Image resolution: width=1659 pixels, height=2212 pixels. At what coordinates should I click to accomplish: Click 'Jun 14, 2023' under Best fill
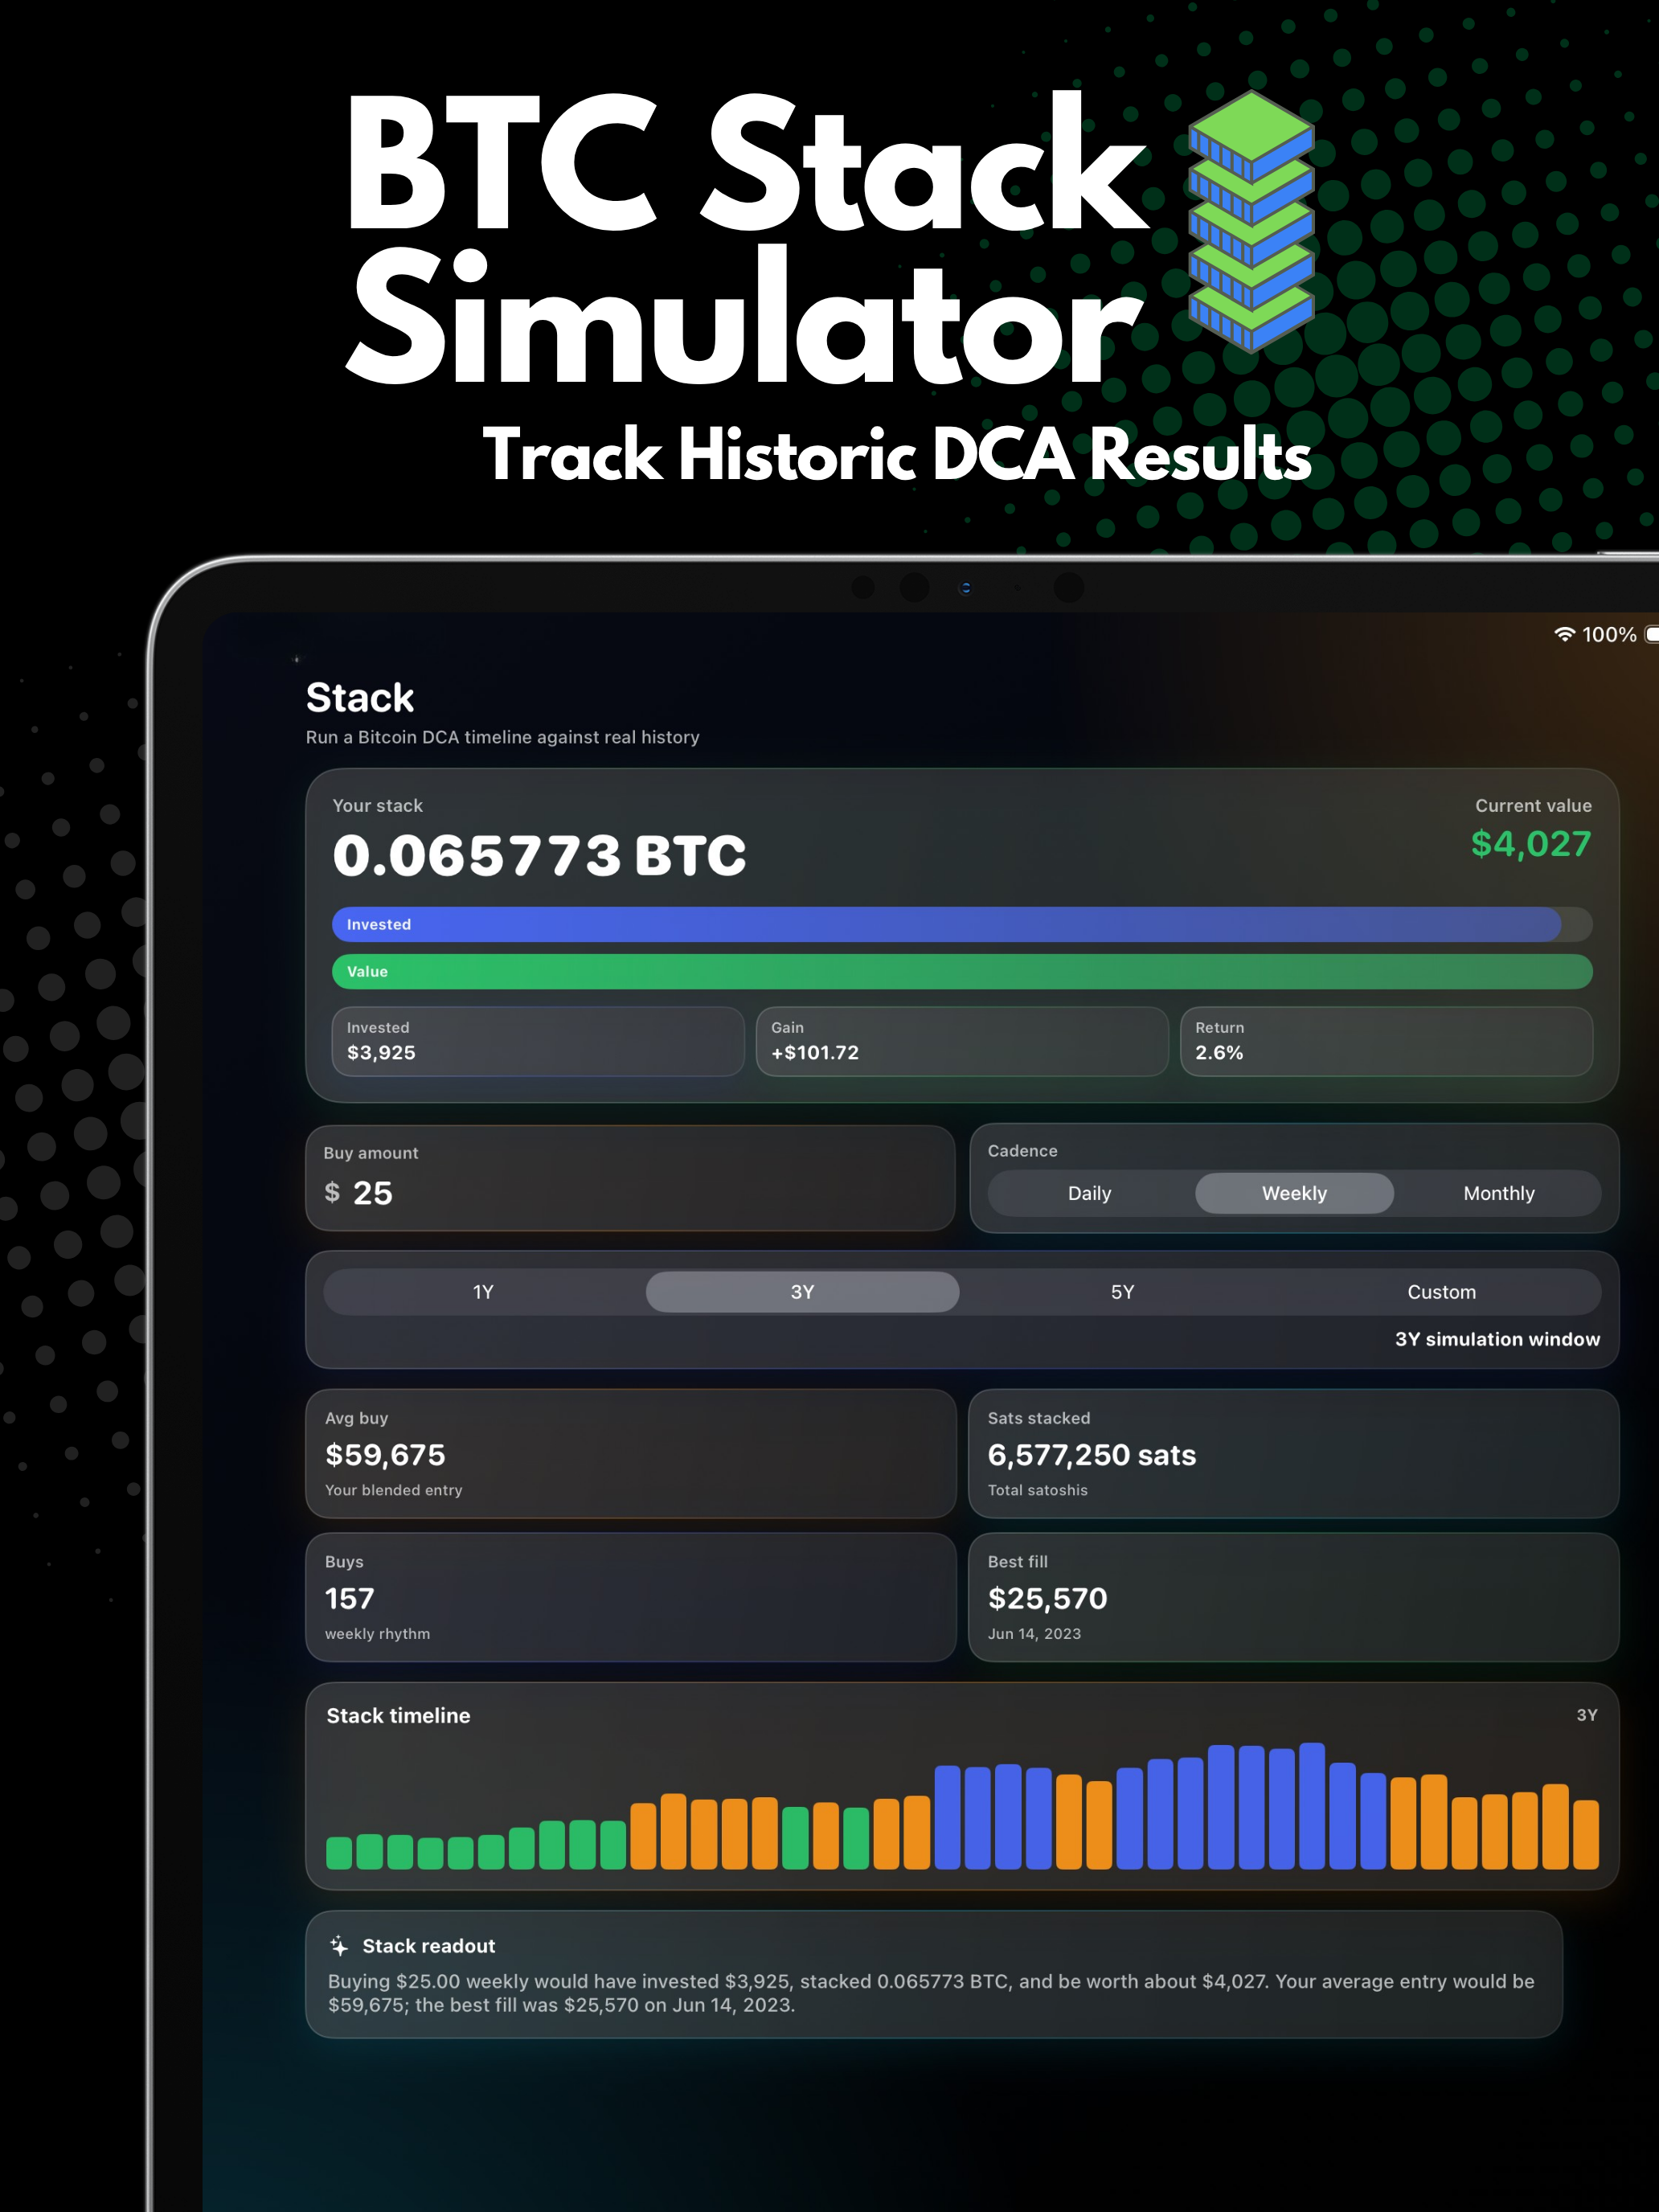[x=1034, y=1633]
